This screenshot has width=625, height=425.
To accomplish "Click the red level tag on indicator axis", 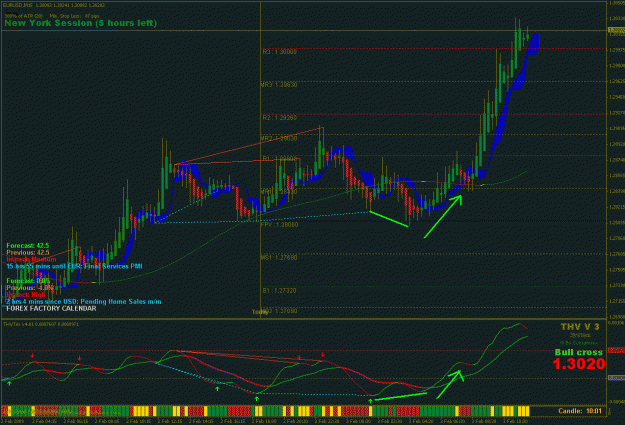I will [x=616, y=350].
